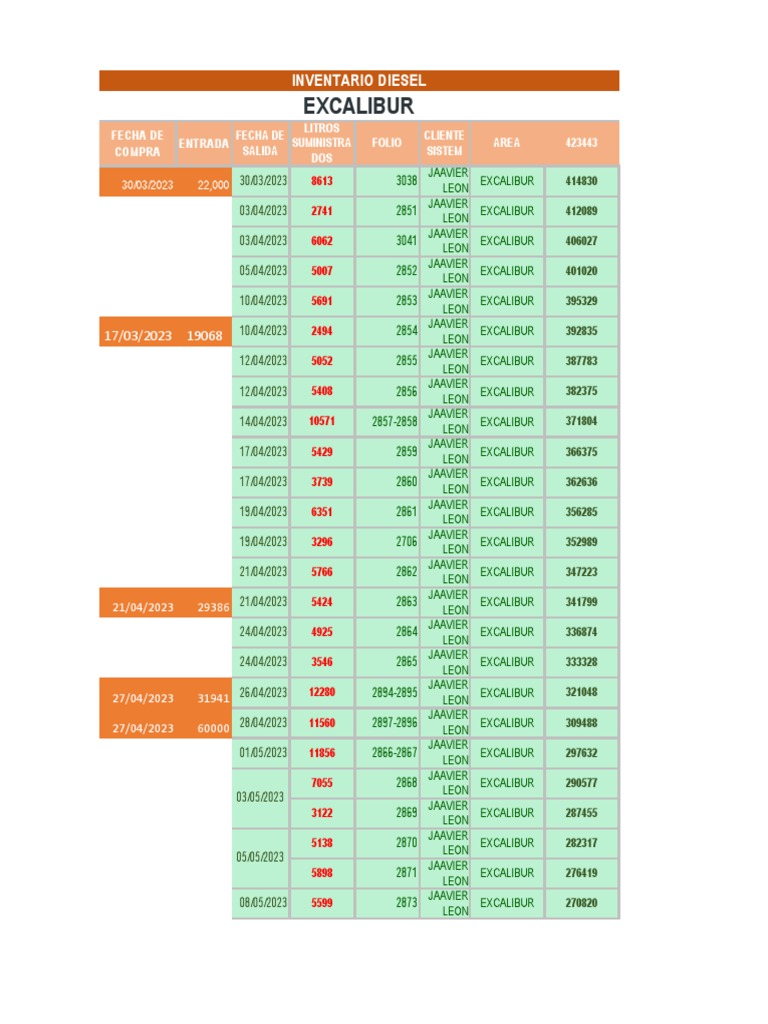
Task: Select the large EXCALIBUR heading cell
Action: point(358,106)
